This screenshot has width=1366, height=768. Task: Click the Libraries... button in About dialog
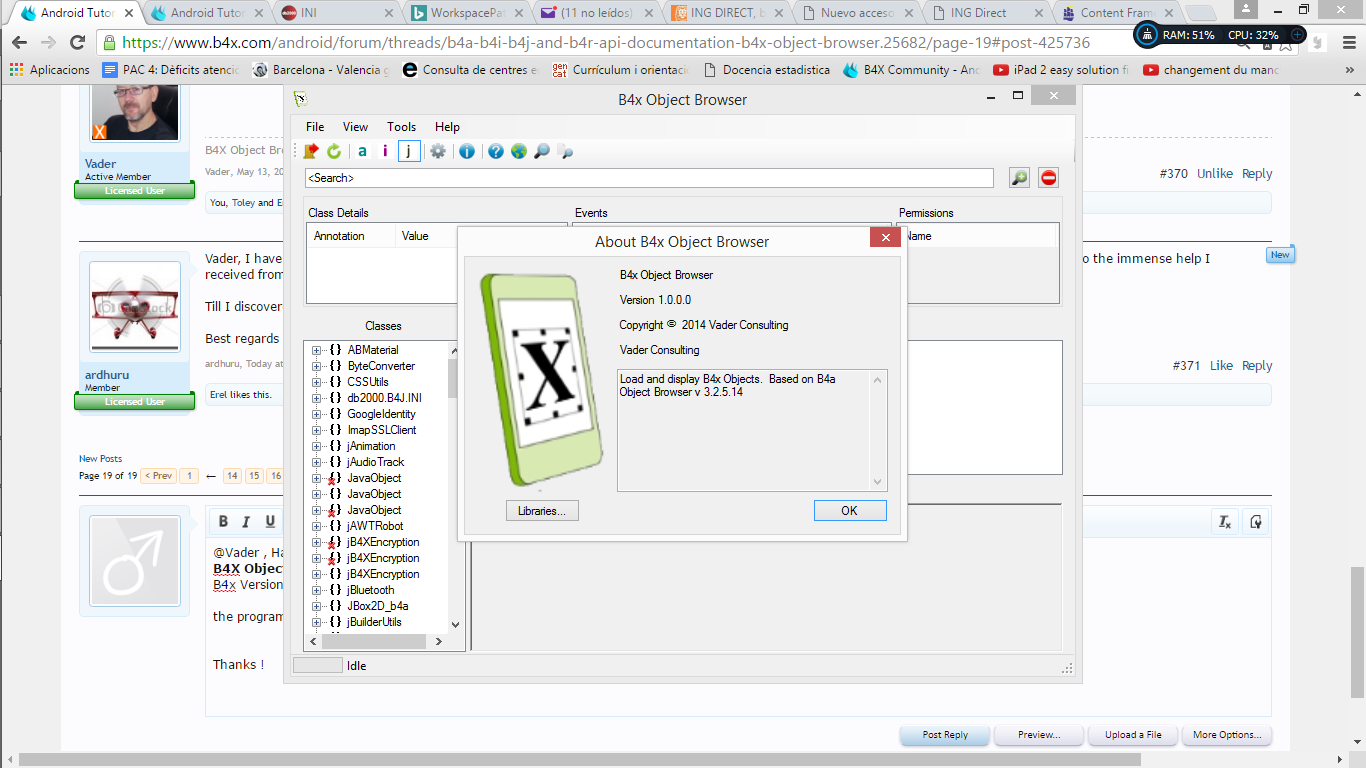point(542,511)
